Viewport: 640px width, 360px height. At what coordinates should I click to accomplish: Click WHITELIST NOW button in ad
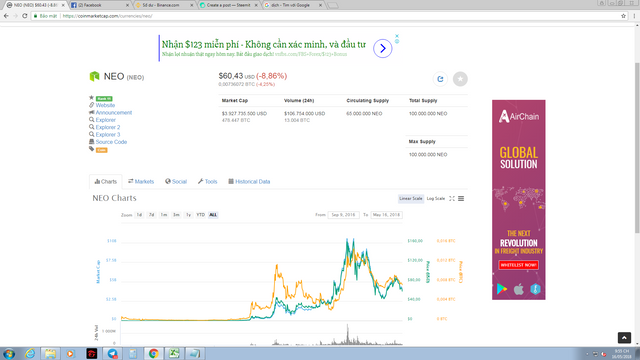518,265
